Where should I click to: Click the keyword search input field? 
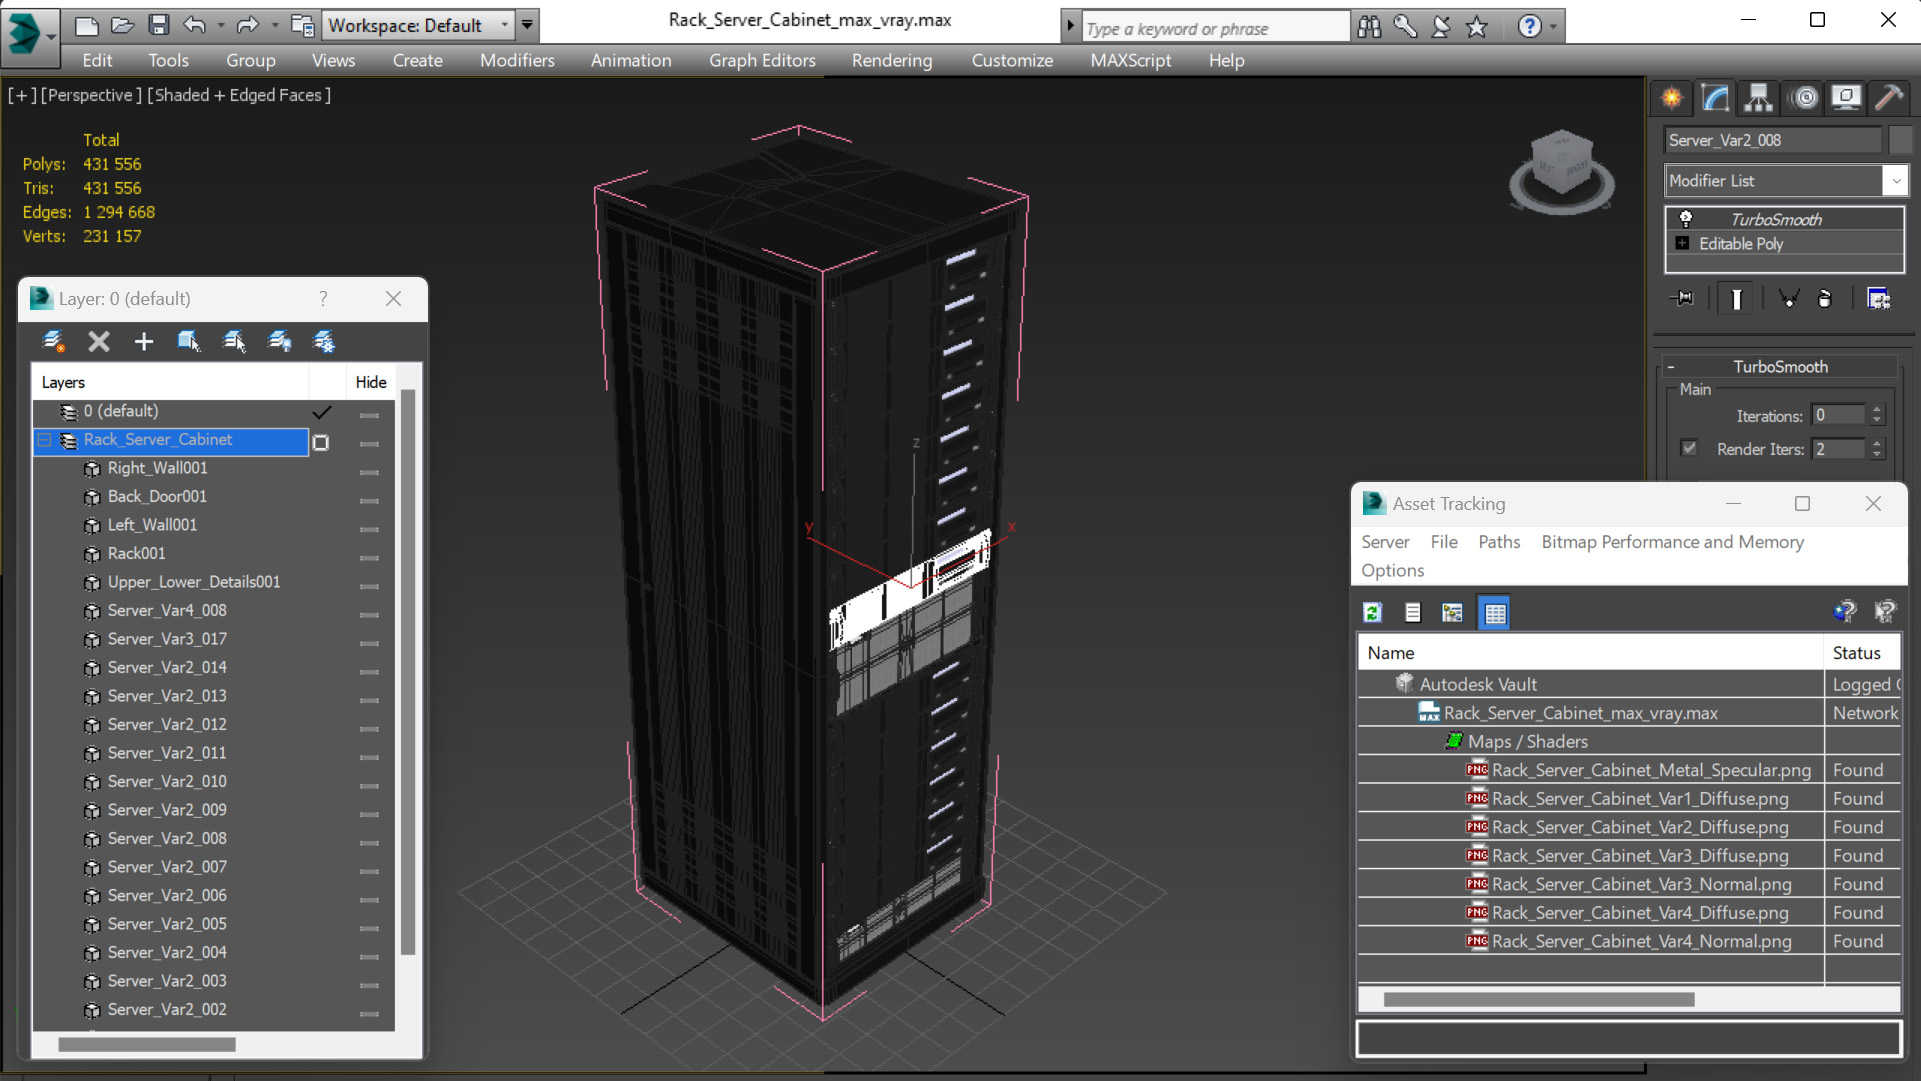(x=1214, y=28)
